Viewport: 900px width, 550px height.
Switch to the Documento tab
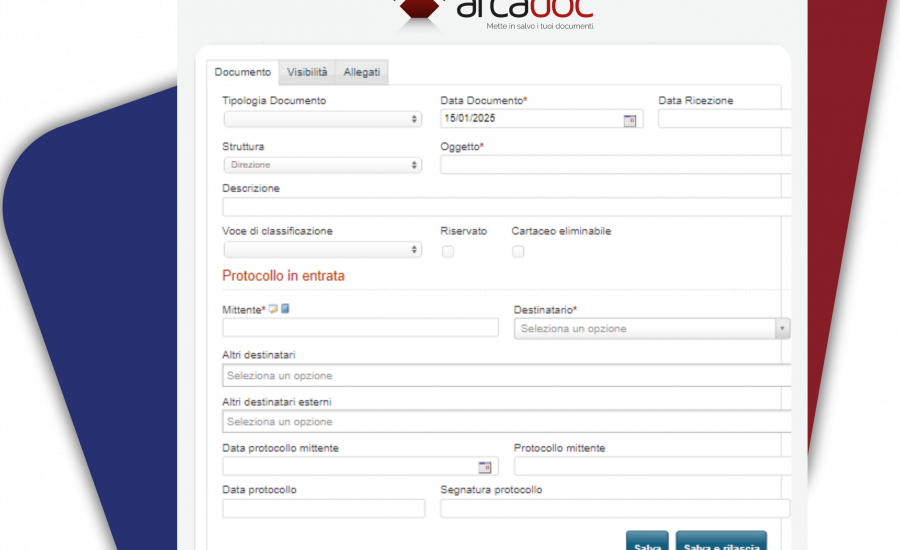(x=243, y=72)
